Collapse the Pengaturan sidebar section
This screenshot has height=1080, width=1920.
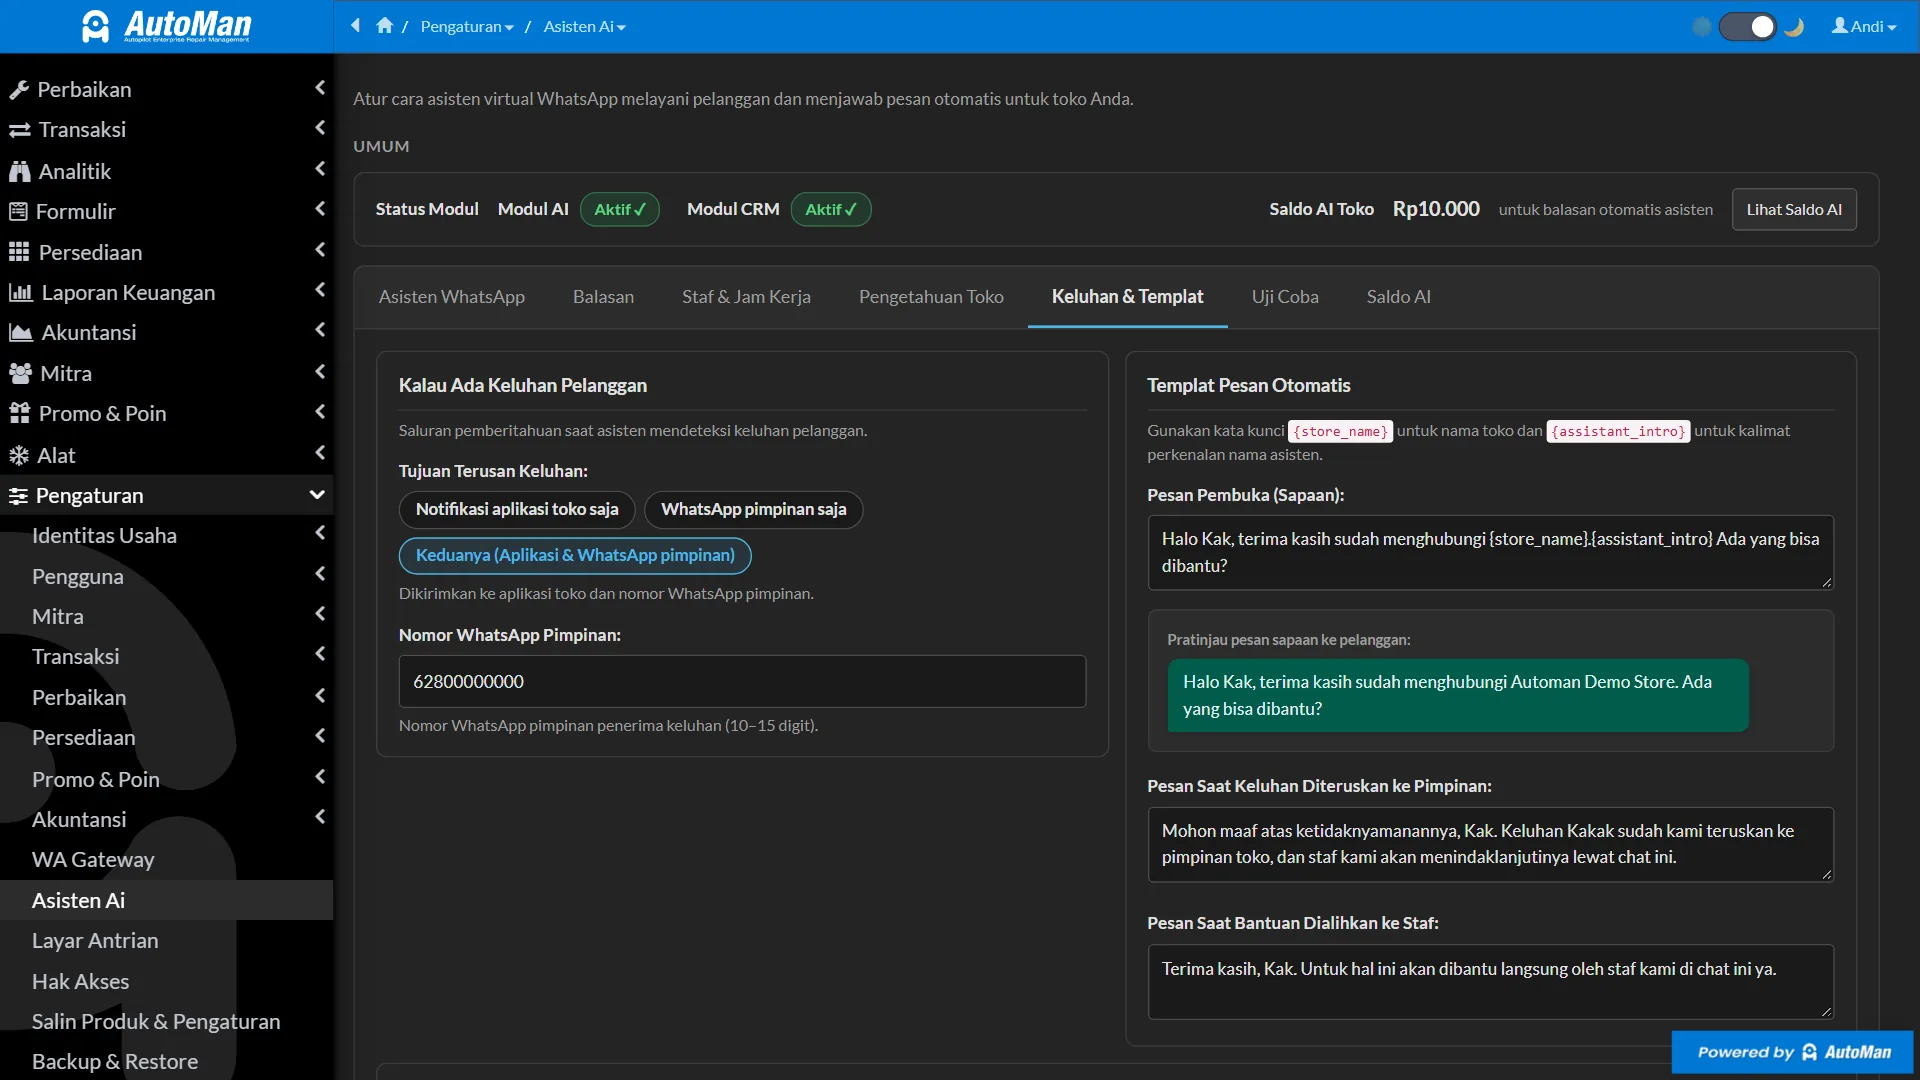click(166, 495)
